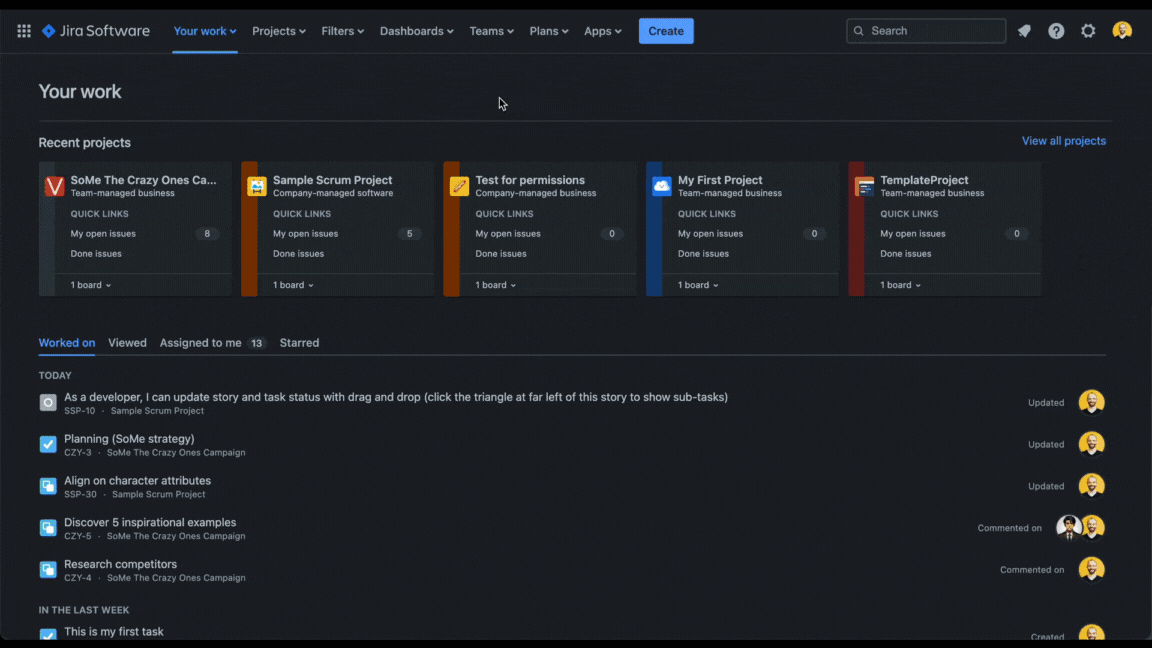Open issue This is my first task
The width and height of the screenshot is (1152, 648).
click(114, 632)
